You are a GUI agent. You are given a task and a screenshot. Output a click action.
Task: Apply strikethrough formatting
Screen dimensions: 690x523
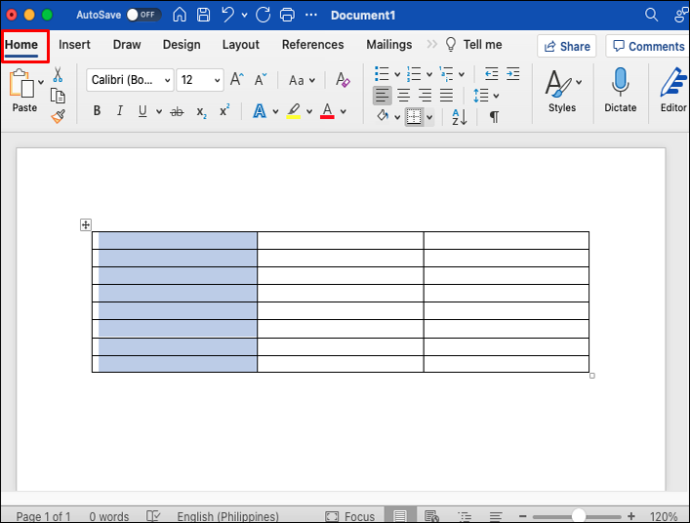tap(177, 112)
